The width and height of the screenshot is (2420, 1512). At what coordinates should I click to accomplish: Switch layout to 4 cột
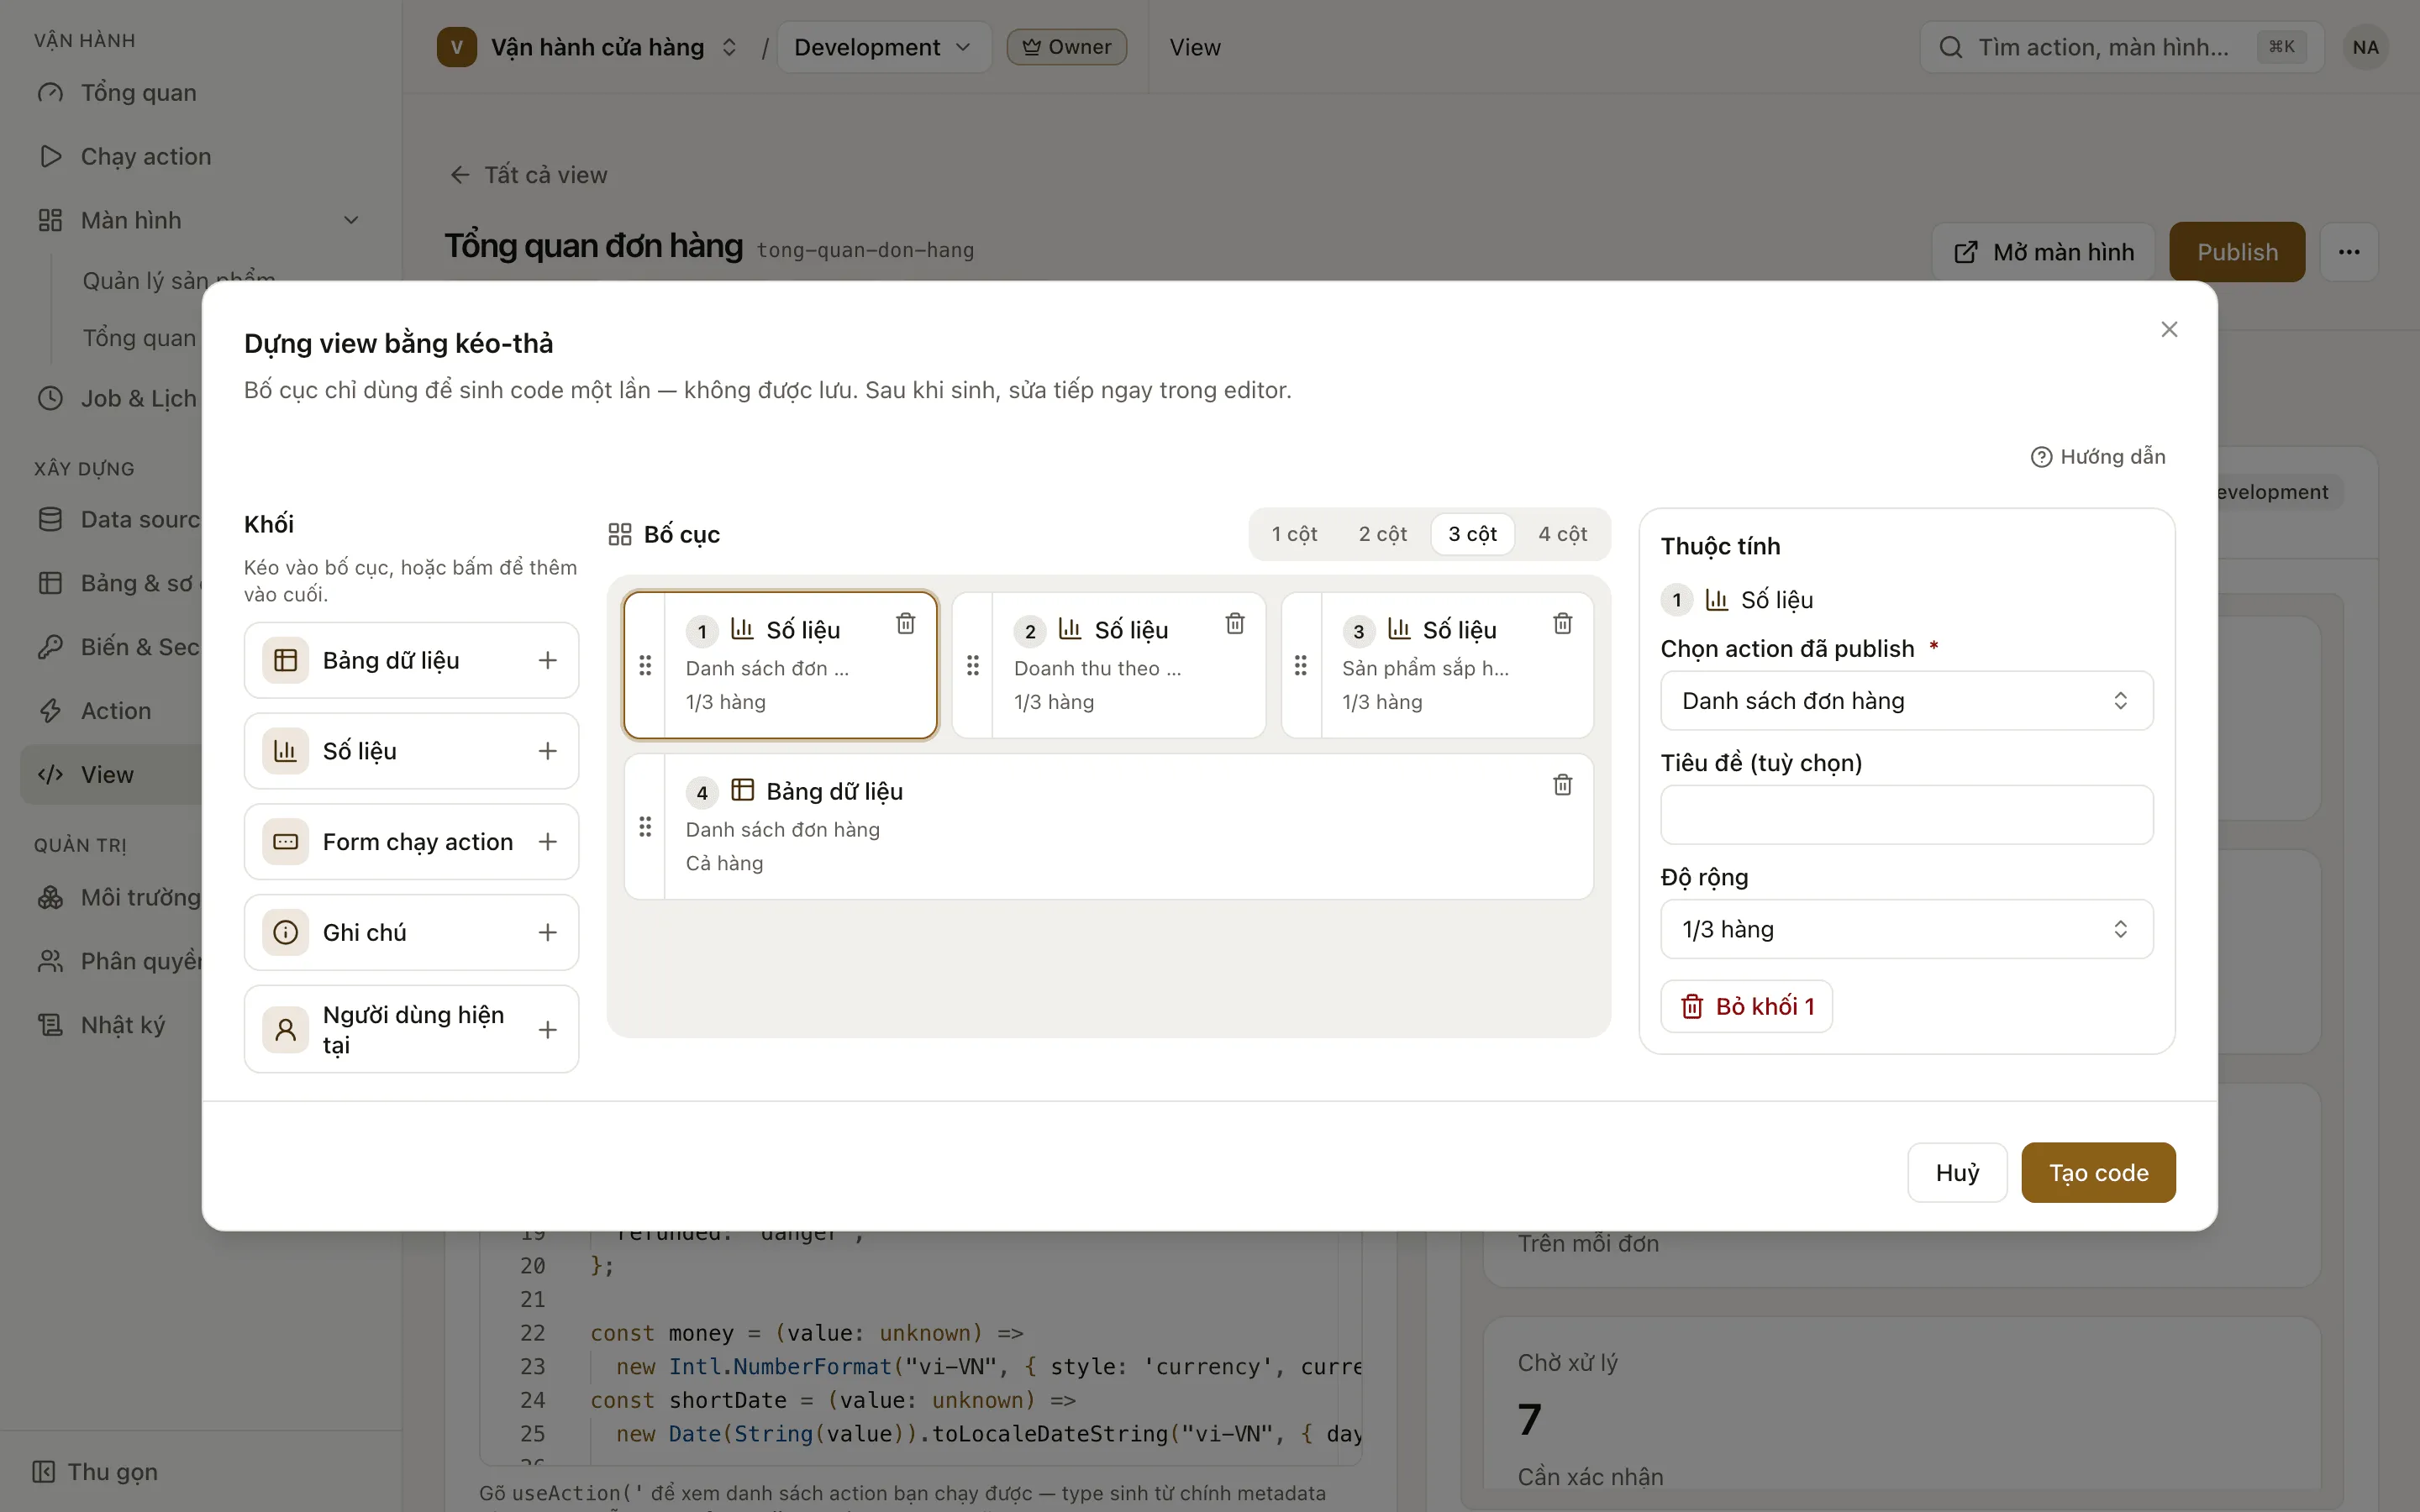[x=1562, y=534]
